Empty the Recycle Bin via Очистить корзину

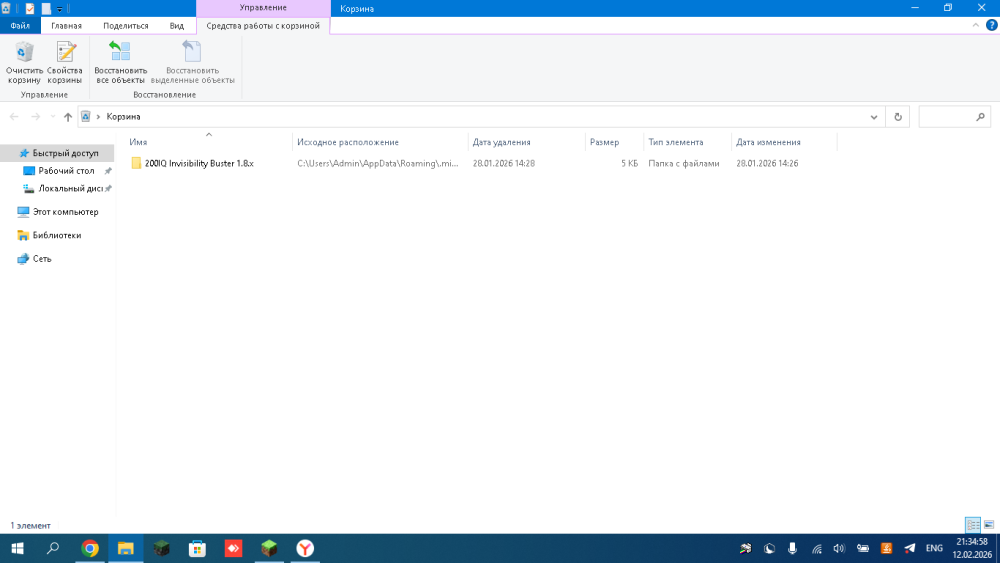click(24, 62)
